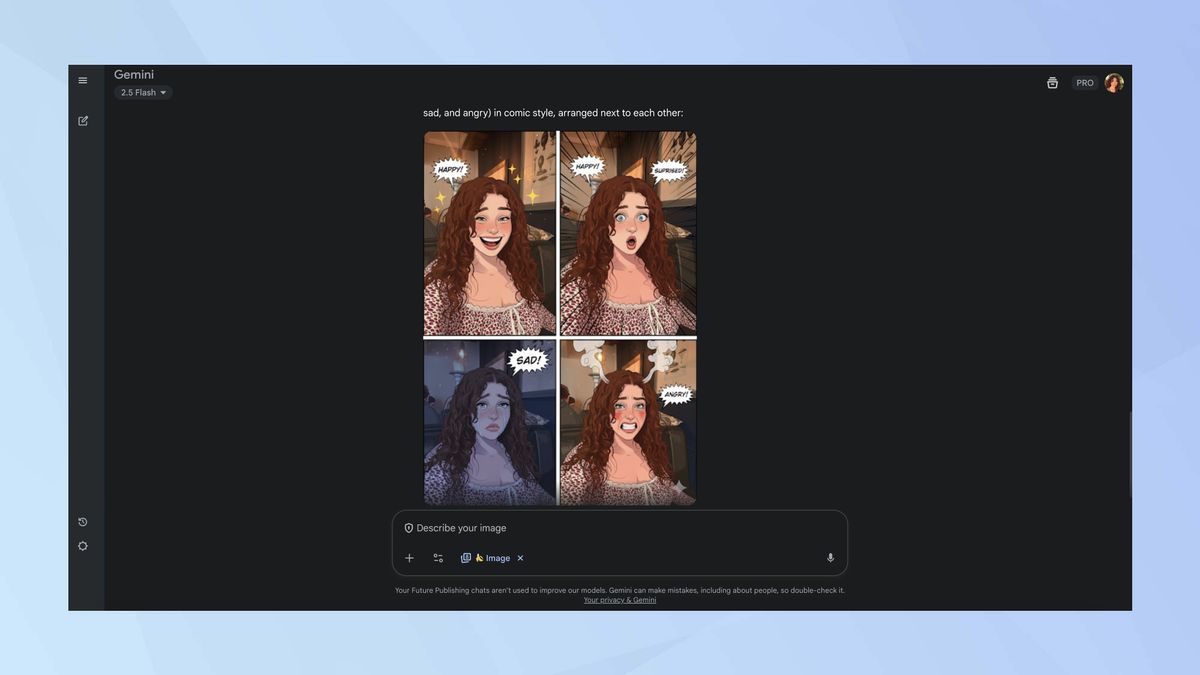The height and width of the screenshot is (675, 1200).
Task: Activate voice input with the microphone icon
Action: point(830,557)
